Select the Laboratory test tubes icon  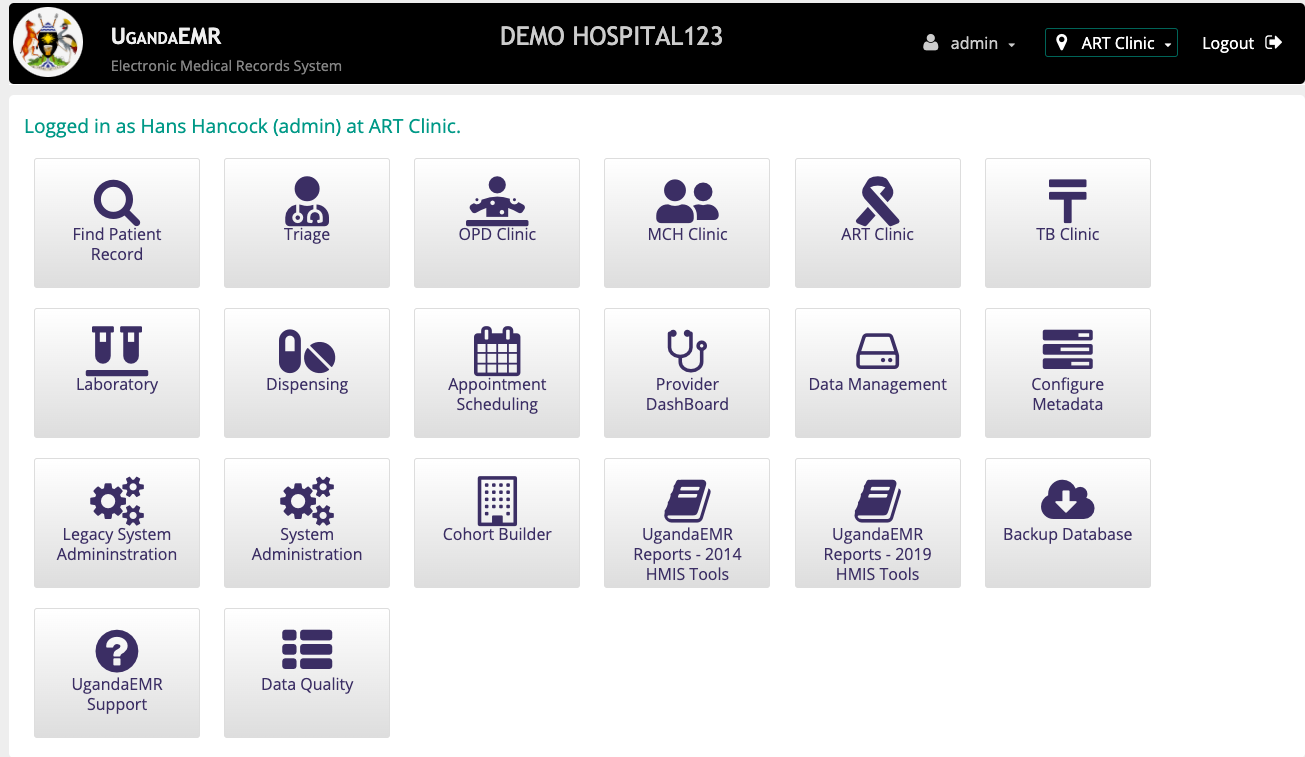pyautogui.click(x=117, y=350)
